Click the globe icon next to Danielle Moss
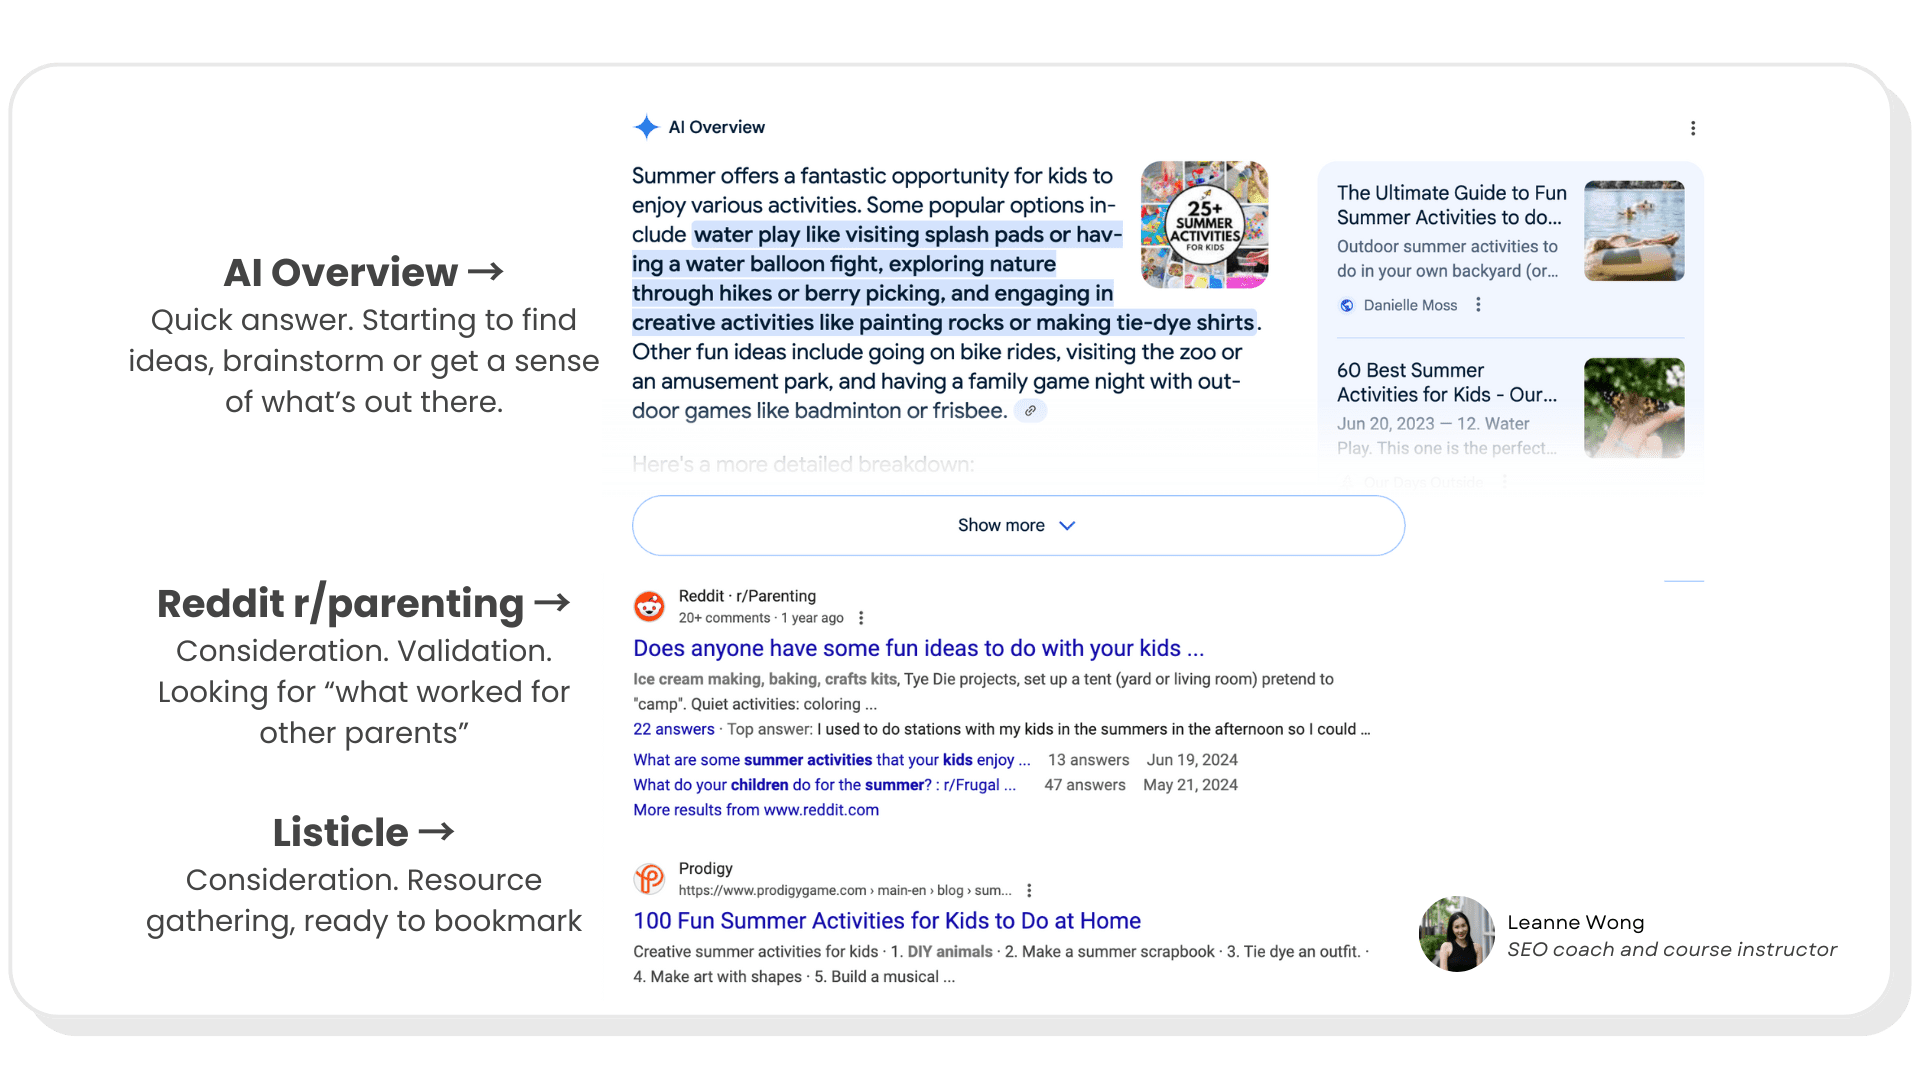1920x1080 pixels. tap(1346, 305)
